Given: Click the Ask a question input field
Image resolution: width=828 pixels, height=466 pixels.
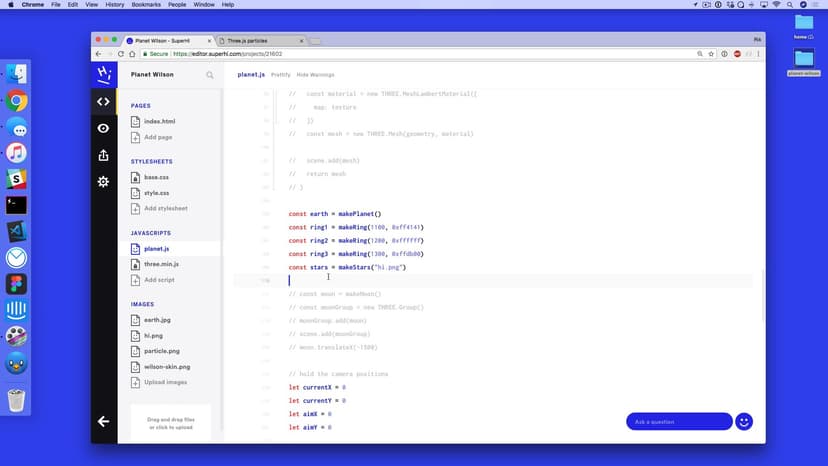Looking at the screenshot, I should 678,421.
